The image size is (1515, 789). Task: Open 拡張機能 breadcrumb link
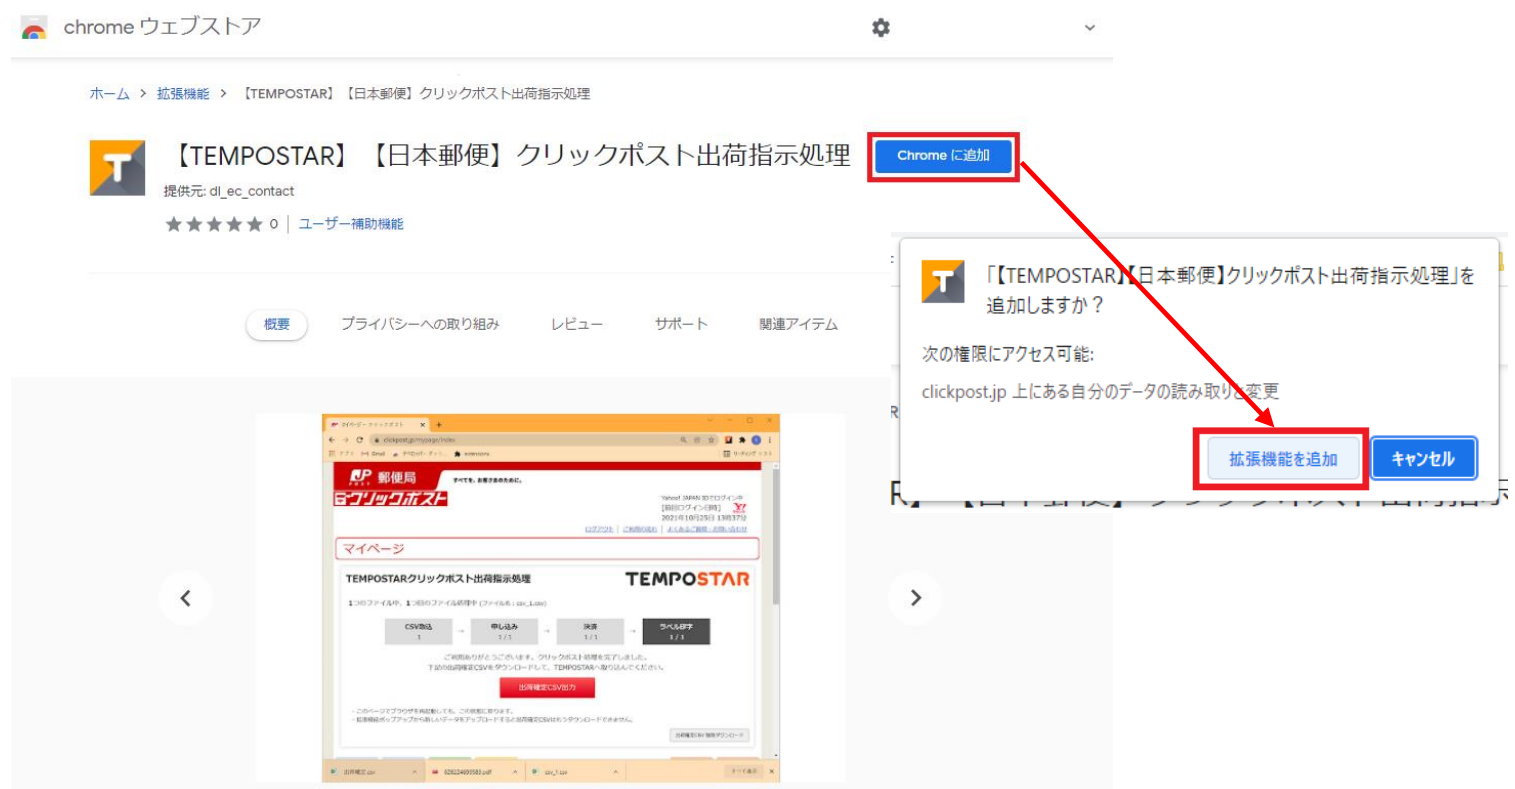click(x=183, y=94)
